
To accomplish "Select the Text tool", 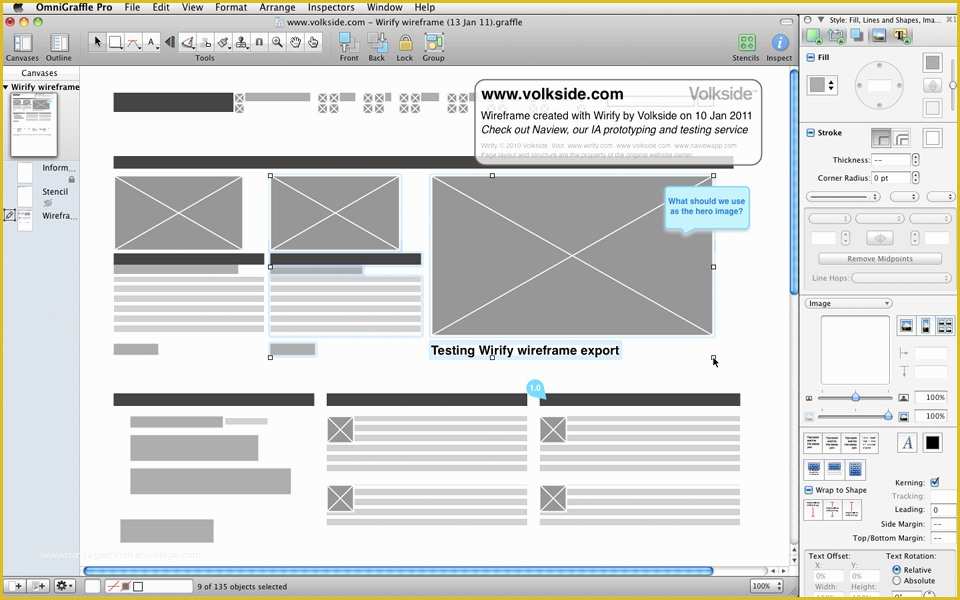I will click(x=151, y=42).
